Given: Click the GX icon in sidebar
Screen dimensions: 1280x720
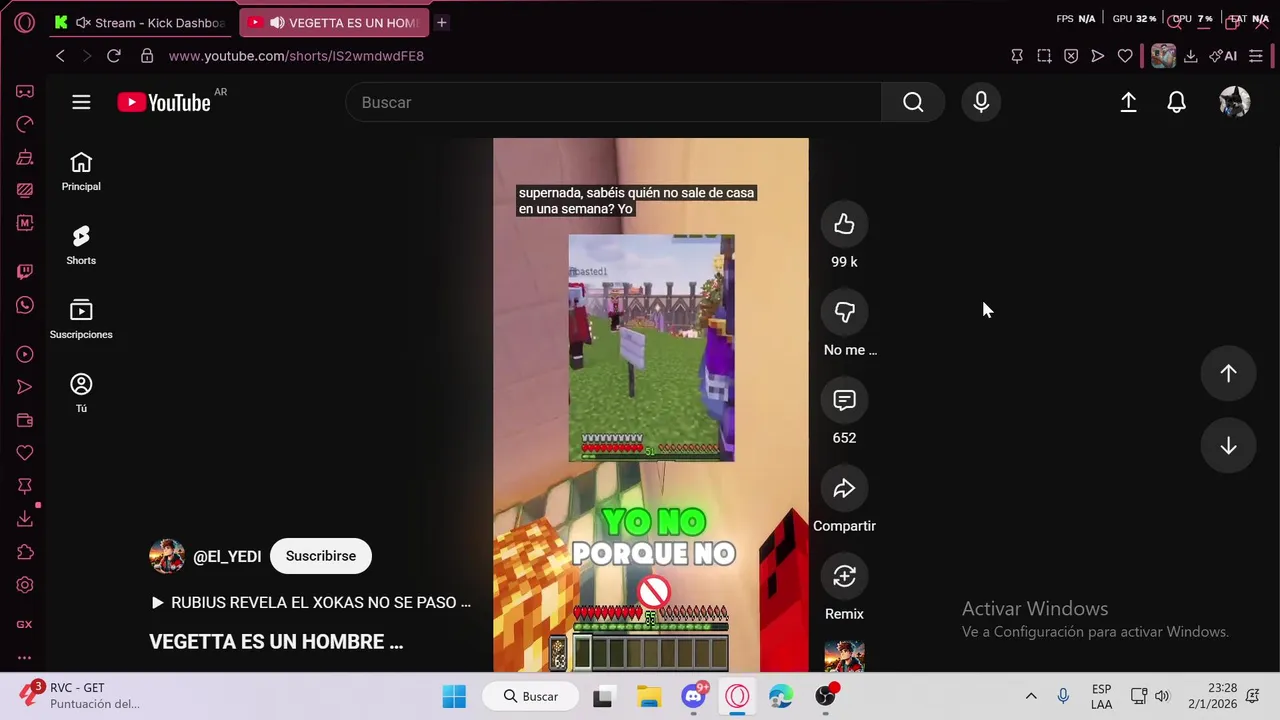Looking at the screenshot, I should click(x=25, y=624).
